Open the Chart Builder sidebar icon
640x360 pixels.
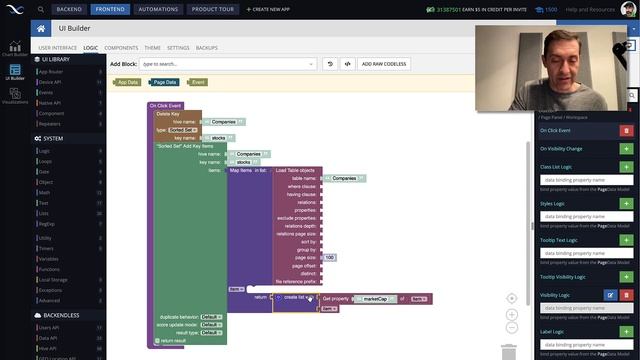coord(15,49)
